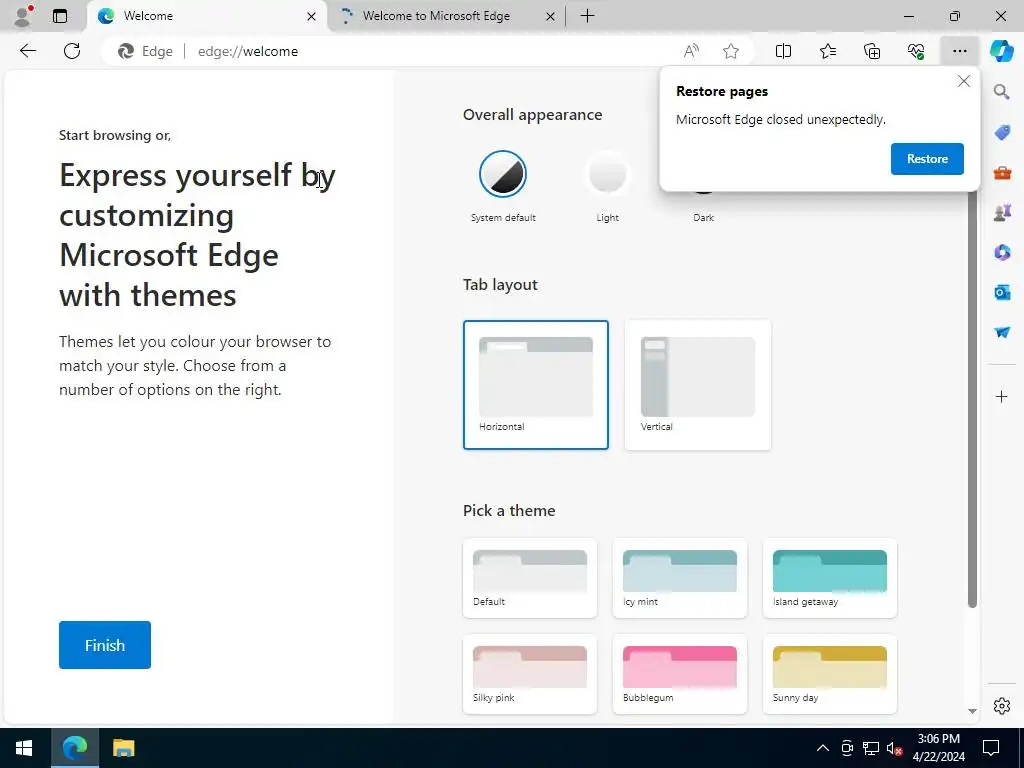The width and height of the screenshot is (1024, 768).
Task: Click Edge icon on the taskbar
Action: click(74, 748)
